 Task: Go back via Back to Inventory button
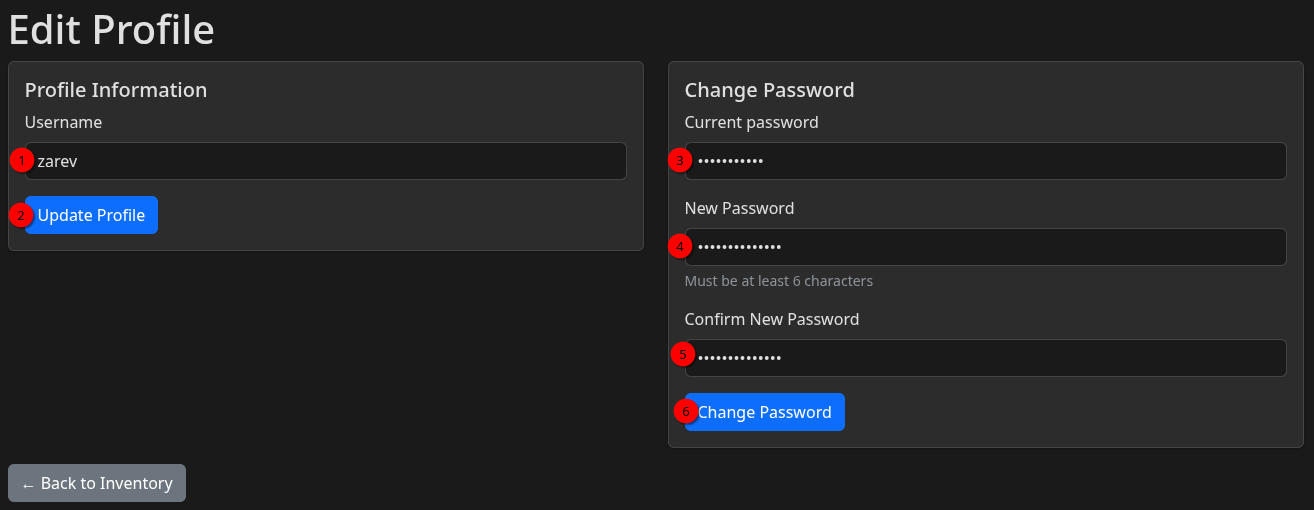[x=97, y=483]
